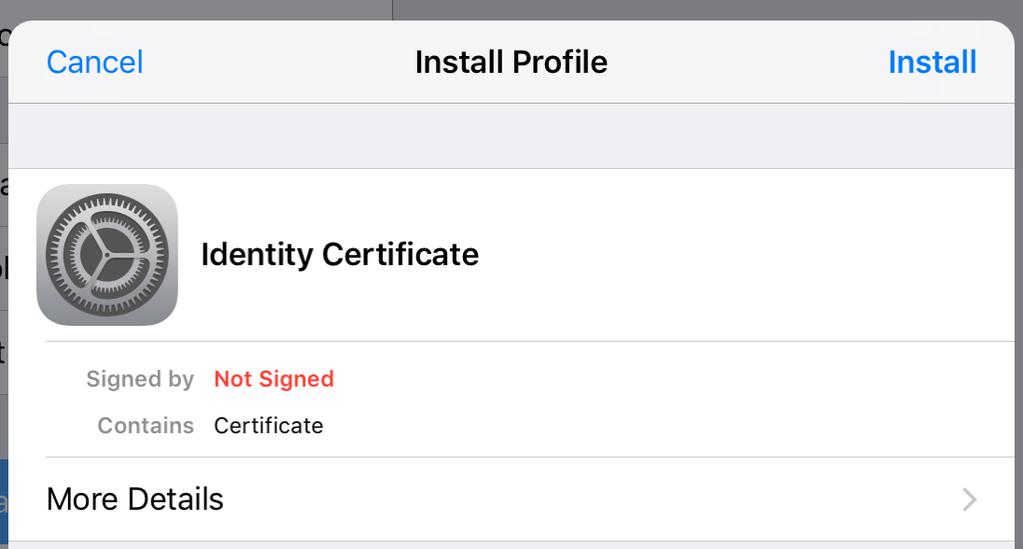Tap the empty middle of More Details row
Viewport: 1023px width, 549px height.
(x=587, y=499)
